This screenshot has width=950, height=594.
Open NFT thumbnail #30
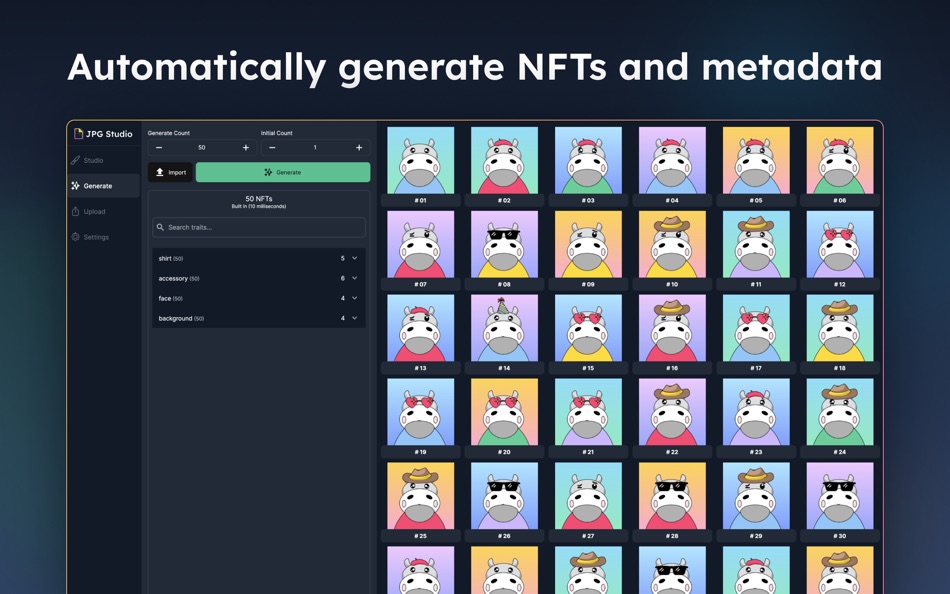[840, 496]
